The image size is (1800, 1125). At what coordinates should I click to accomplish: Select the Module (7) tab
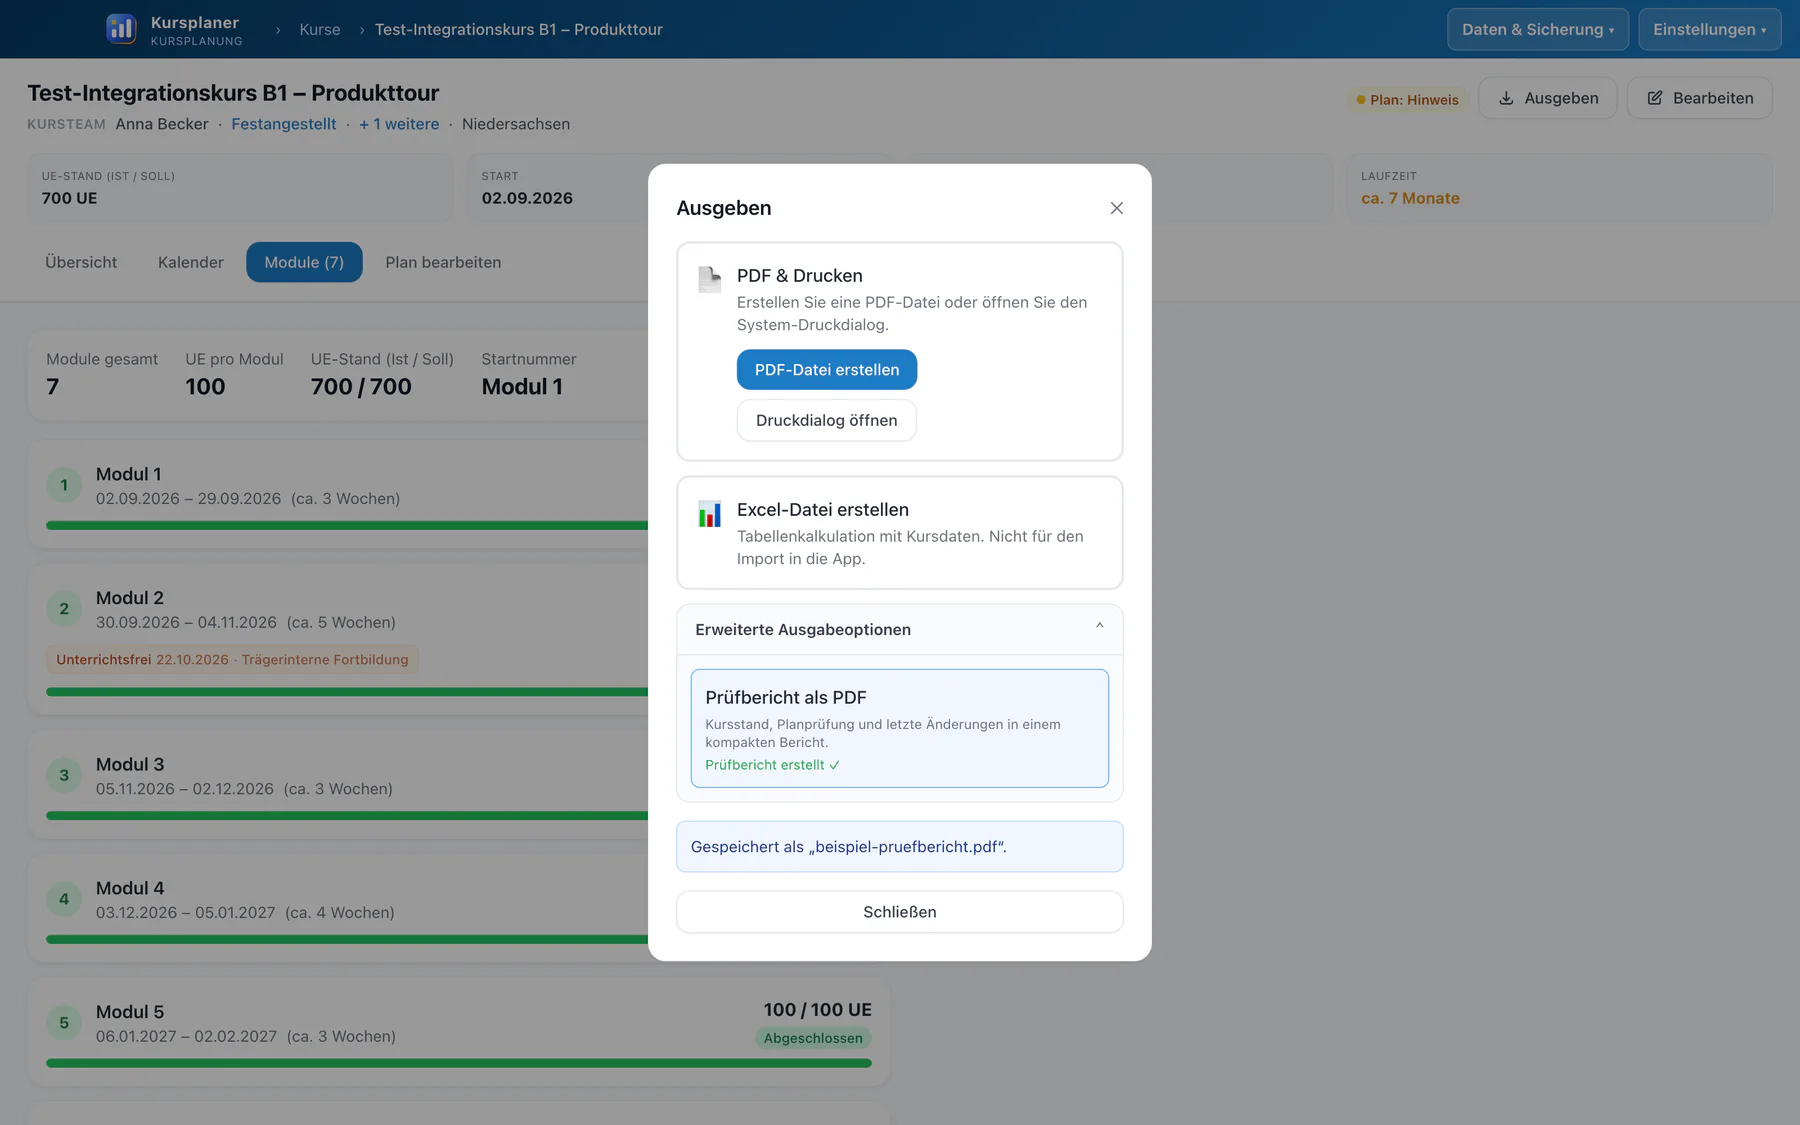click(304, 262)
